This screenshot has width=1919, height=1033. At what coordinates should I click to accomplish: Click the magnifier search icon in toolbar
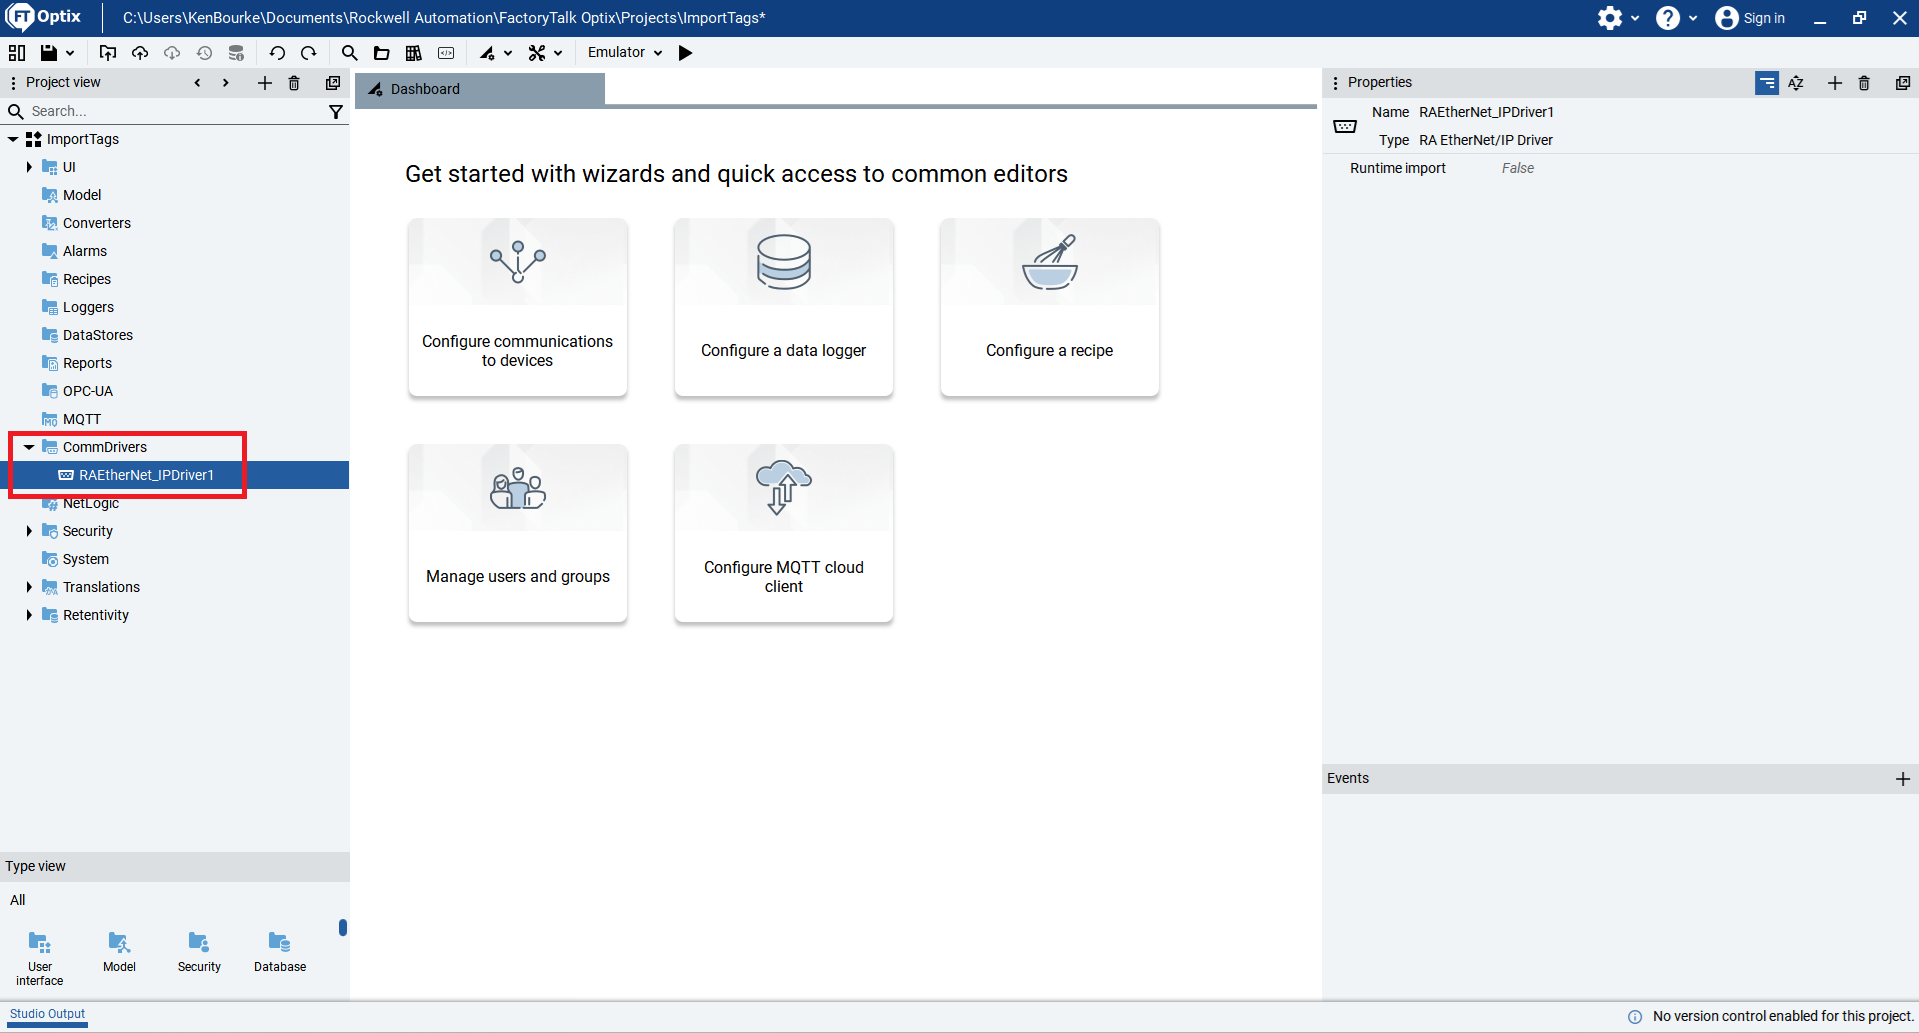pyautogui.click(x=349, y=53)
